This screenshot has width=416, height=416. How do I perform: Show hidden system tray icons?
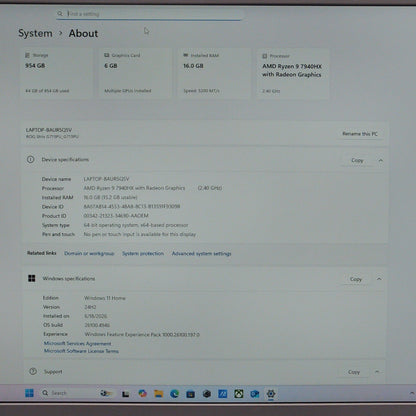pos(412,394)
